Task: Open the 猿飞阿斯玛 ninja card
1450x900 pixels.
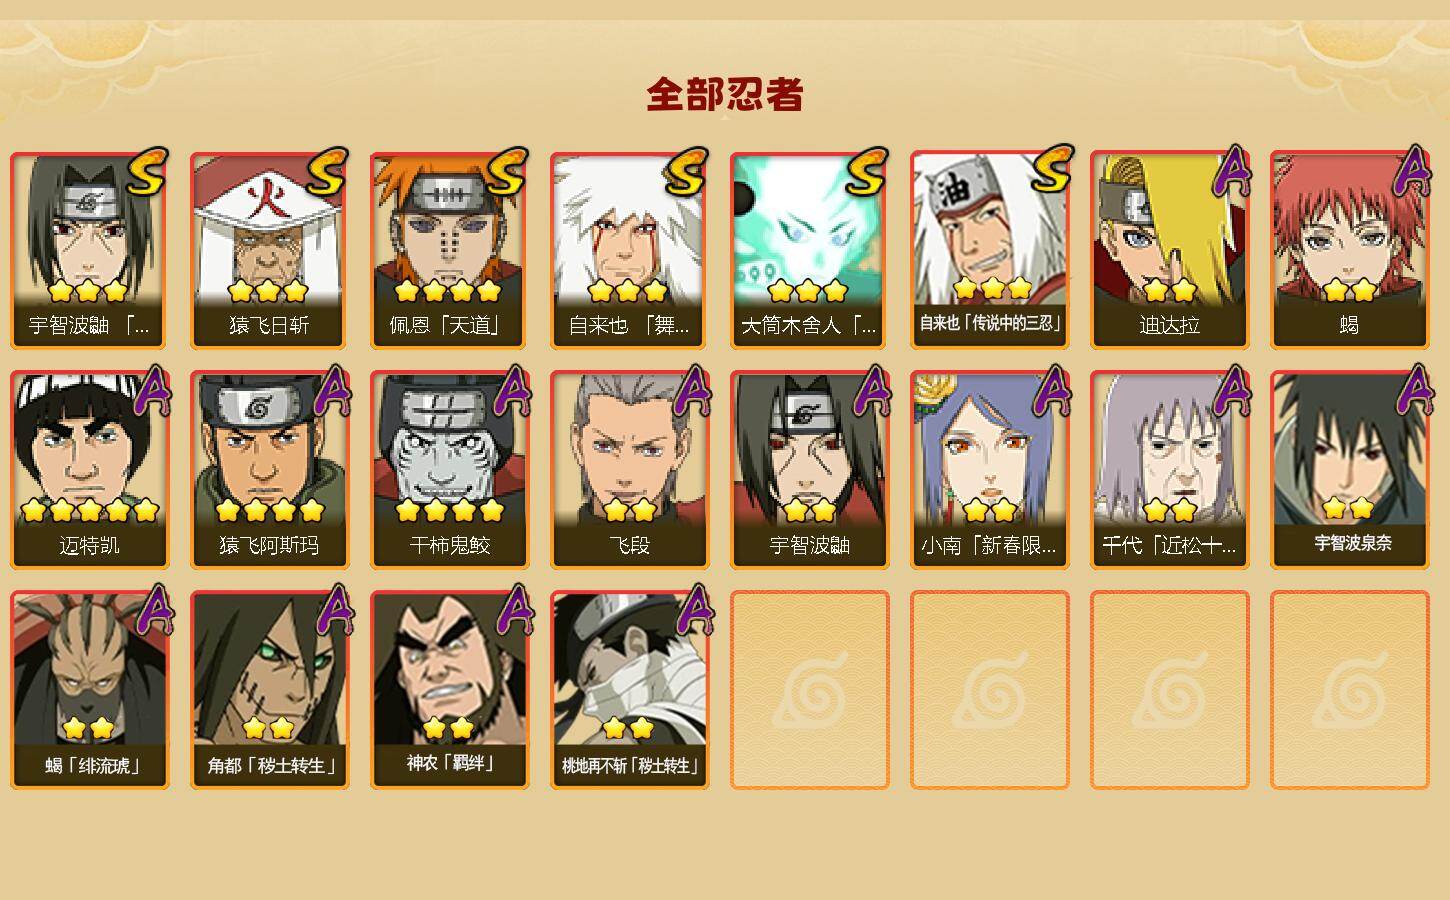Action: click(x=269, y=470)
